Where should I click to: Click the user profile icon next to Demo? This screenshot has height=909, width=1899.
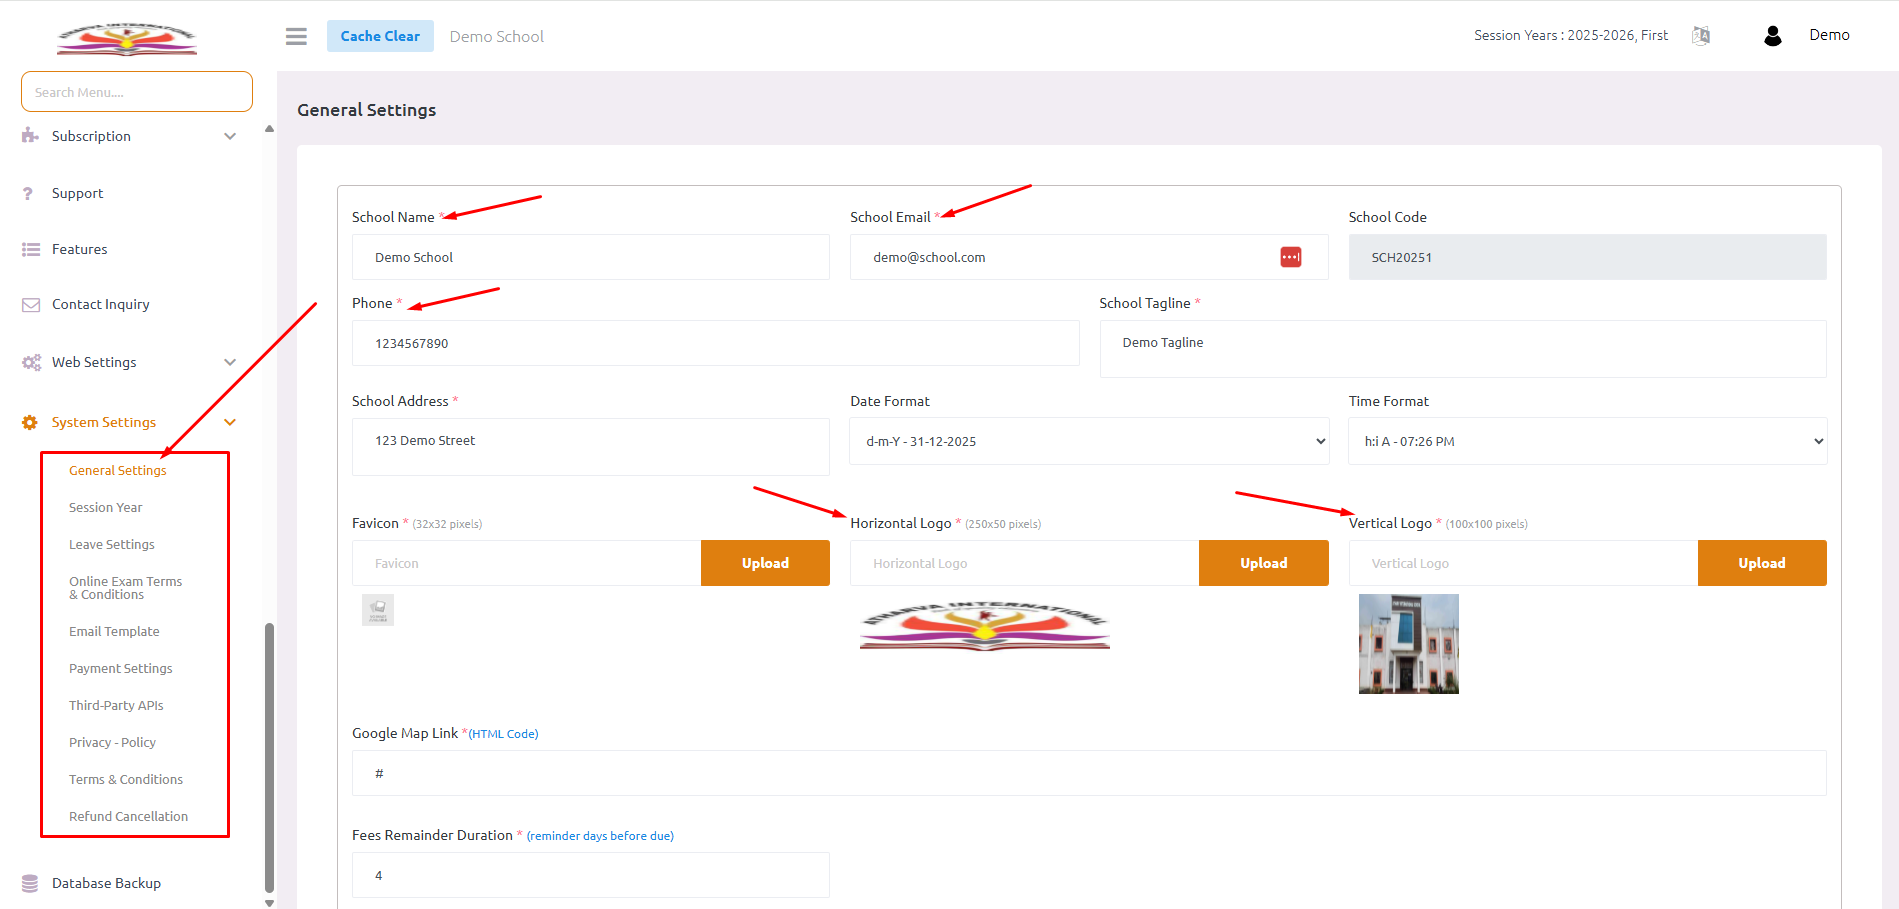click(1772, 35)
